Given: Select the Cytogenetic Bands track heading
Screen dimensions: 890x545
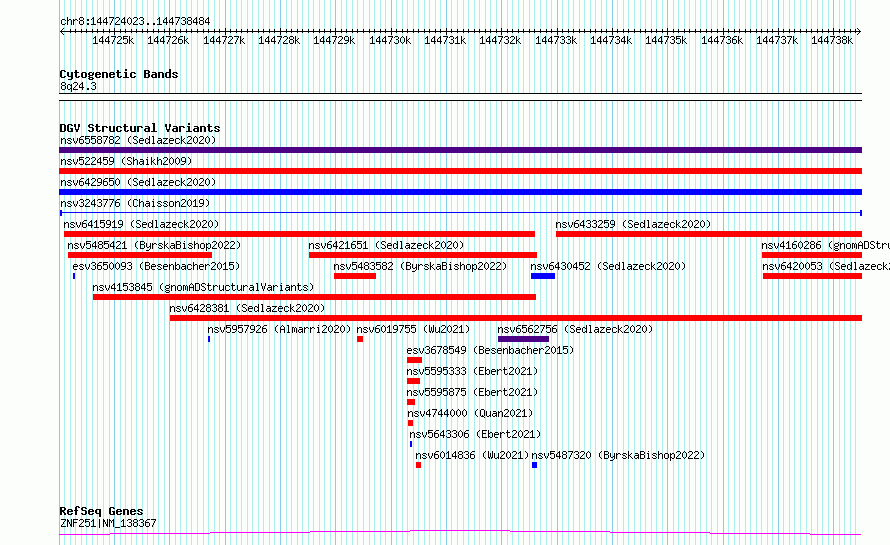Looking at the screenshot, I should coord(119,74).
